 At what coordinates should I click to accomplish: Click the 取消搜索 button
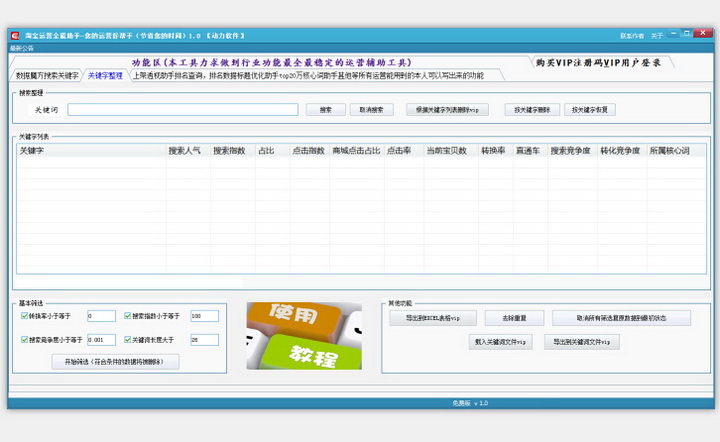click(x=371, y=110)
